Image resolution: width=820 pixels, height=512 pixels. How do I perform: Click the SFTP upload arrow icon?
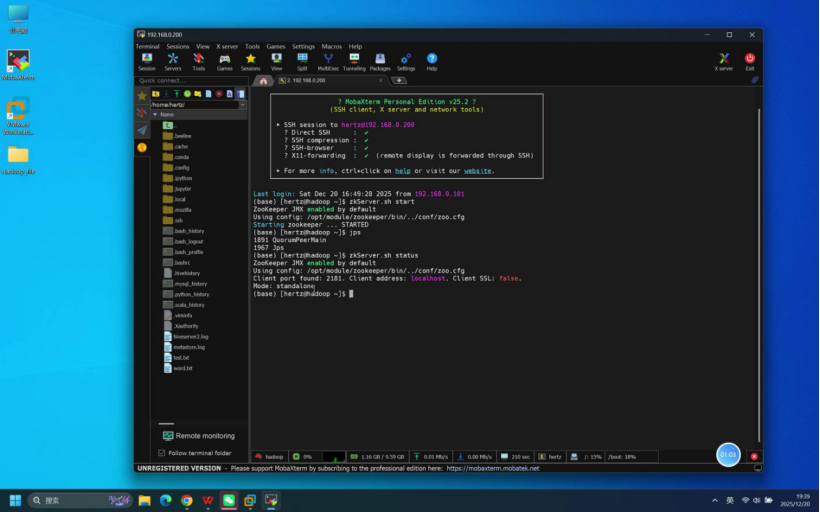[x=177, y=94]
